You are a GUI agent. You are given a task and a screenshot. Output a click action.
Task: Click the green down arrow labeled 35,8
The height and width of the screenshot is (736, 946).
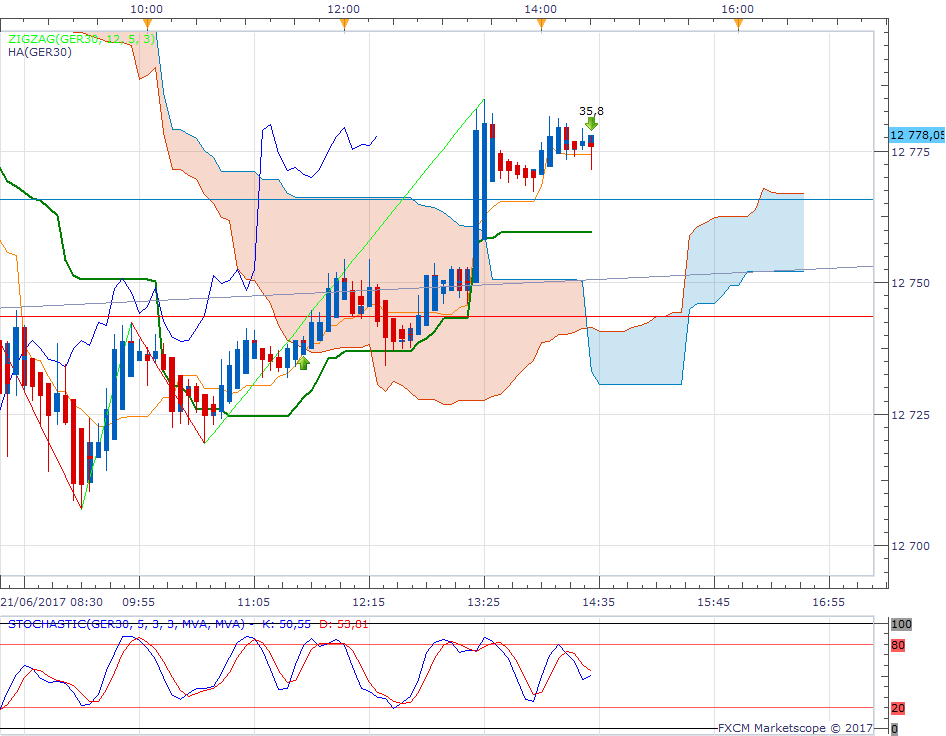[591, 124]
